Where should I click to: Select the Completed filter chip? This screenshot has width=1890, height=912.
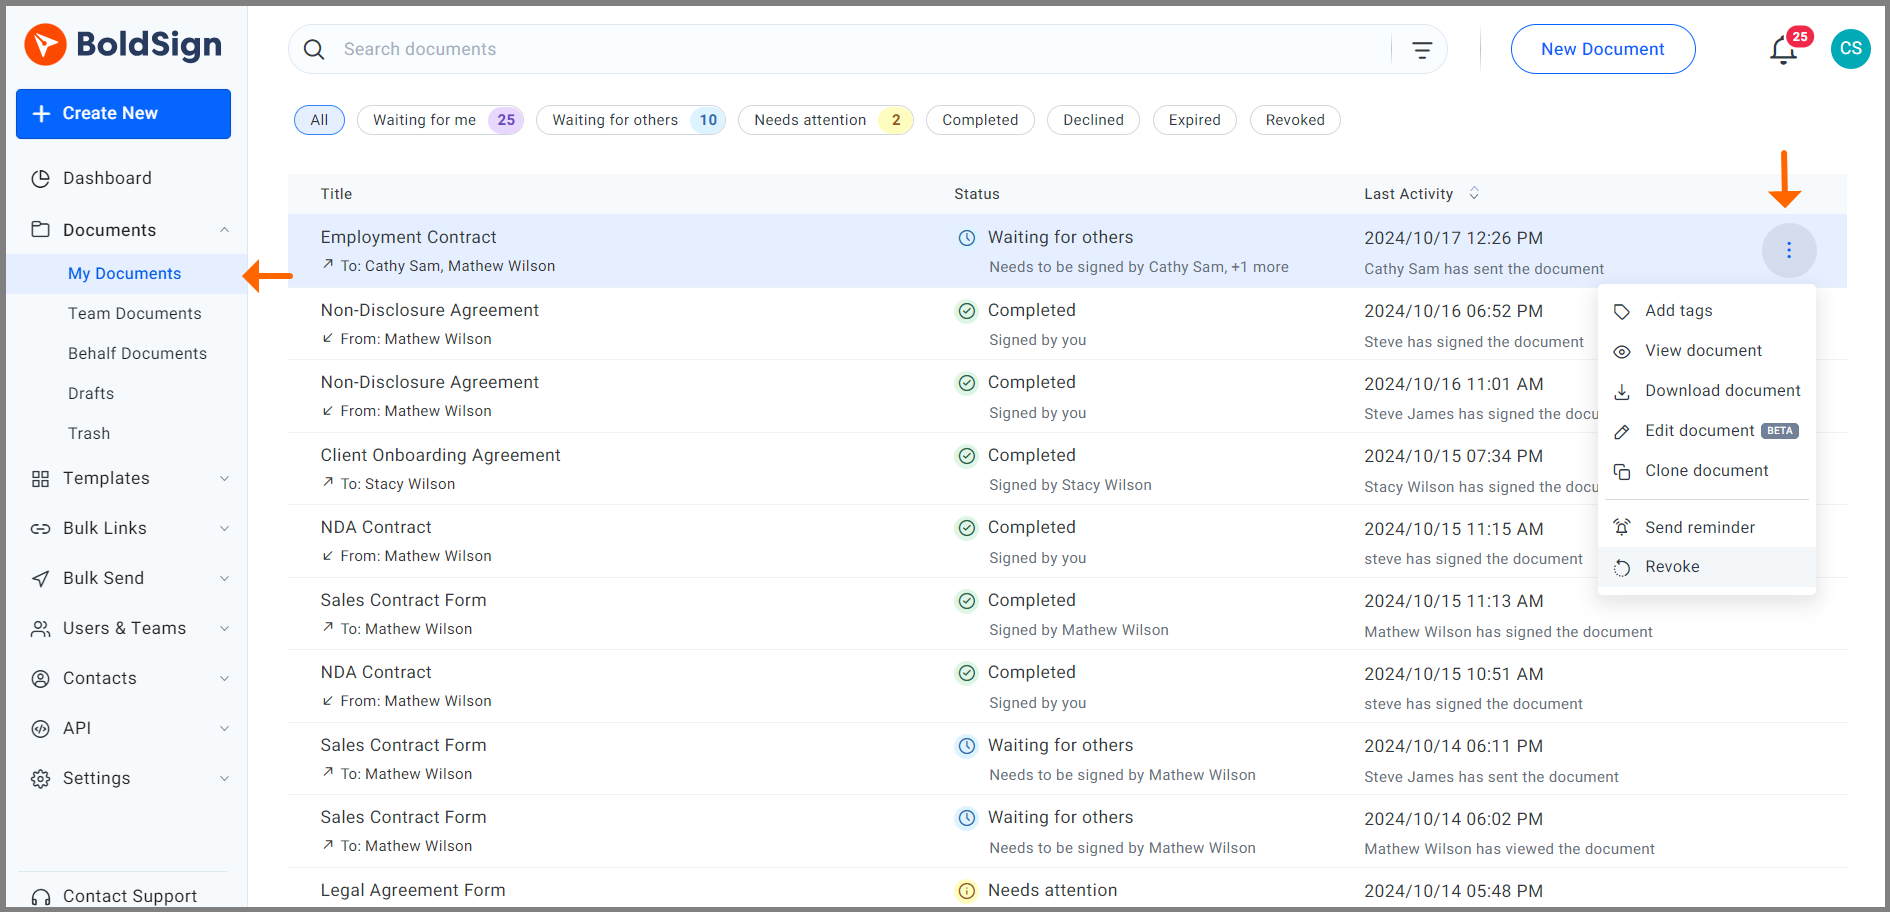pos(979,120)
